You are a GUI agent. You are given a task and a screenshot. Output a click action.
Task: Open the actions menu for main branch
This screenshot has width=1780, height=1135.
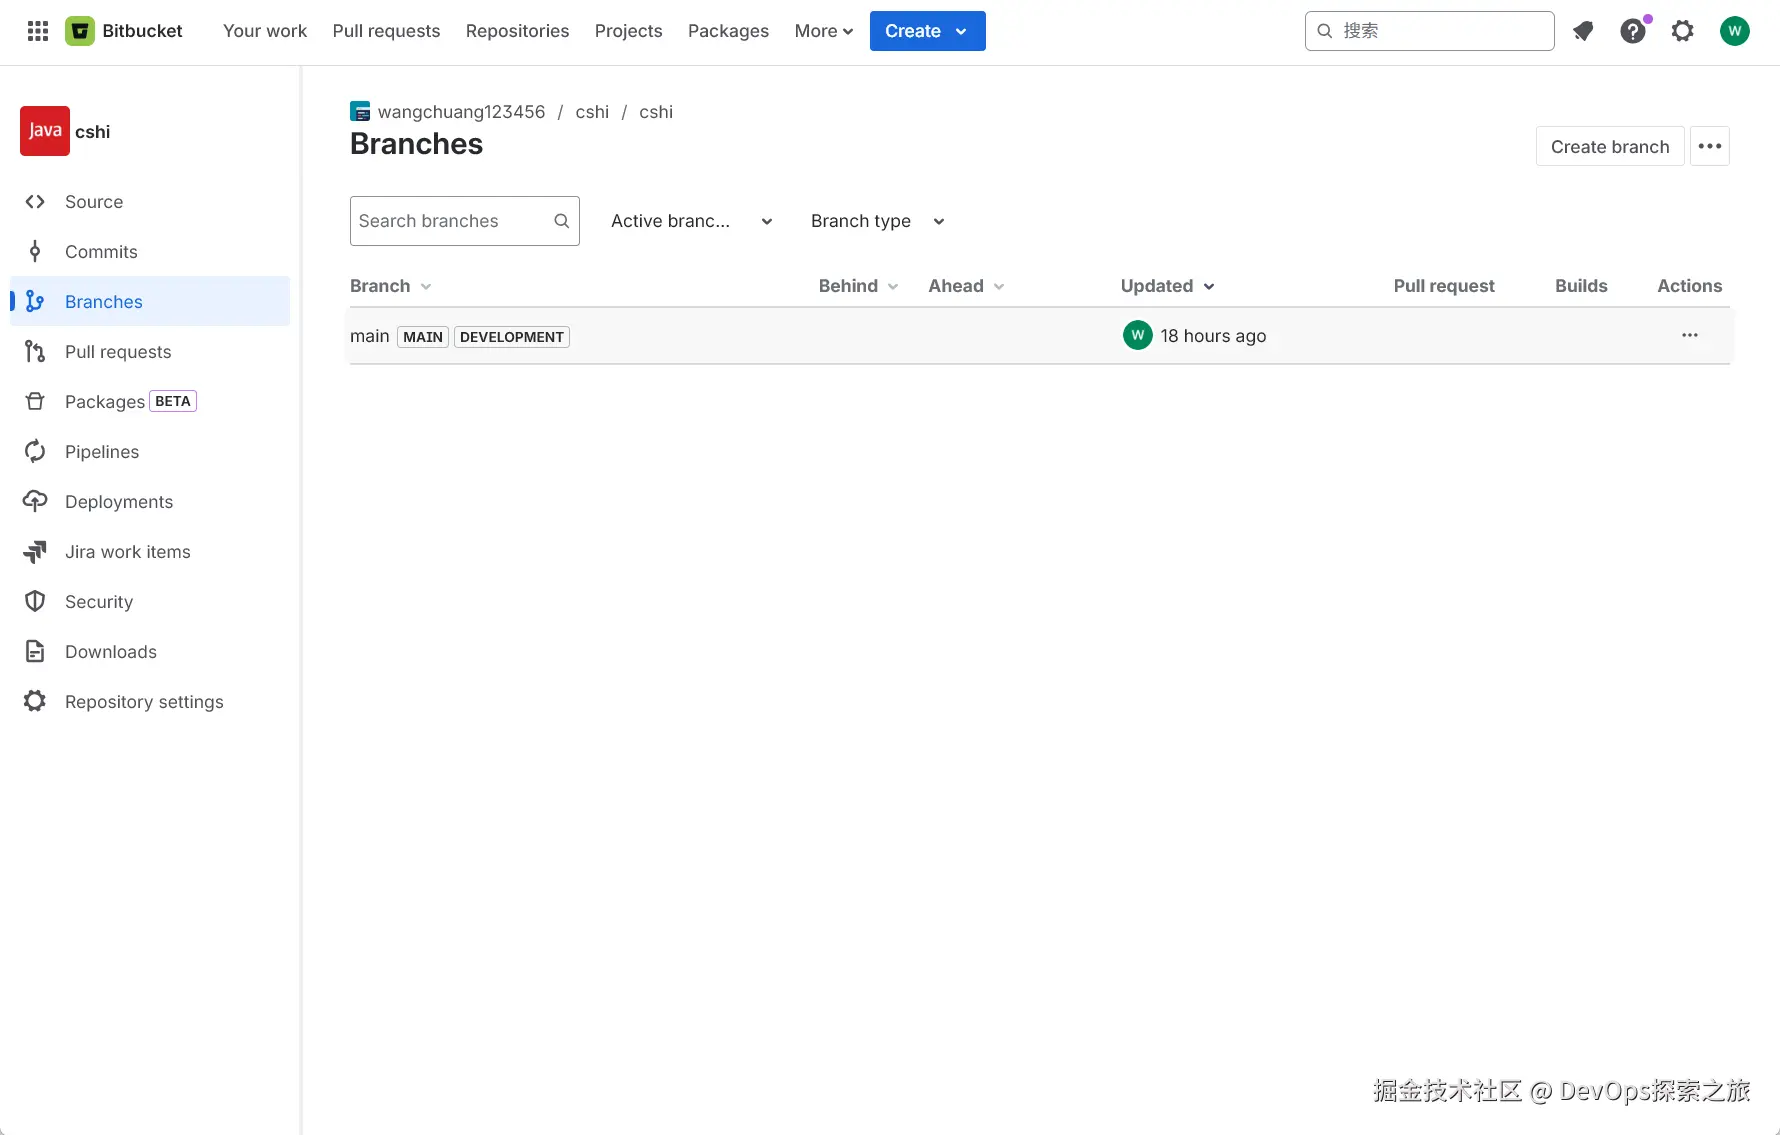[x=1690, y=336]
